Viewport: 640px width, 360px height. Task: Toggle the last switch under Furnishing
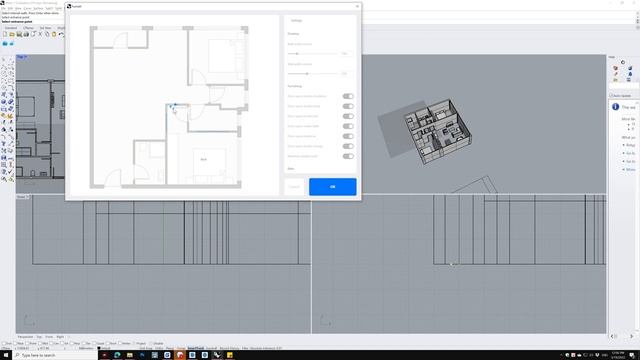pos(348,156)
